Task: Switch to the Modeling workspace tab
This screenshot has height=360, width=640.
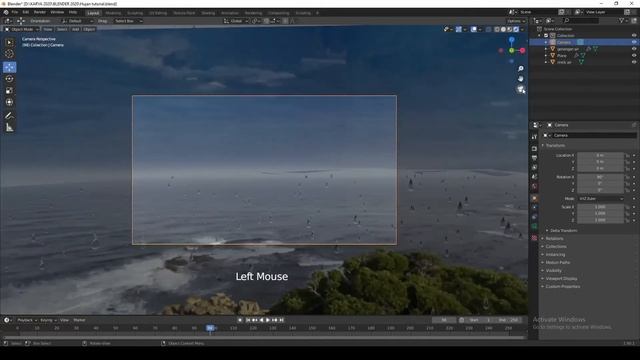Action: coord(113,13)
